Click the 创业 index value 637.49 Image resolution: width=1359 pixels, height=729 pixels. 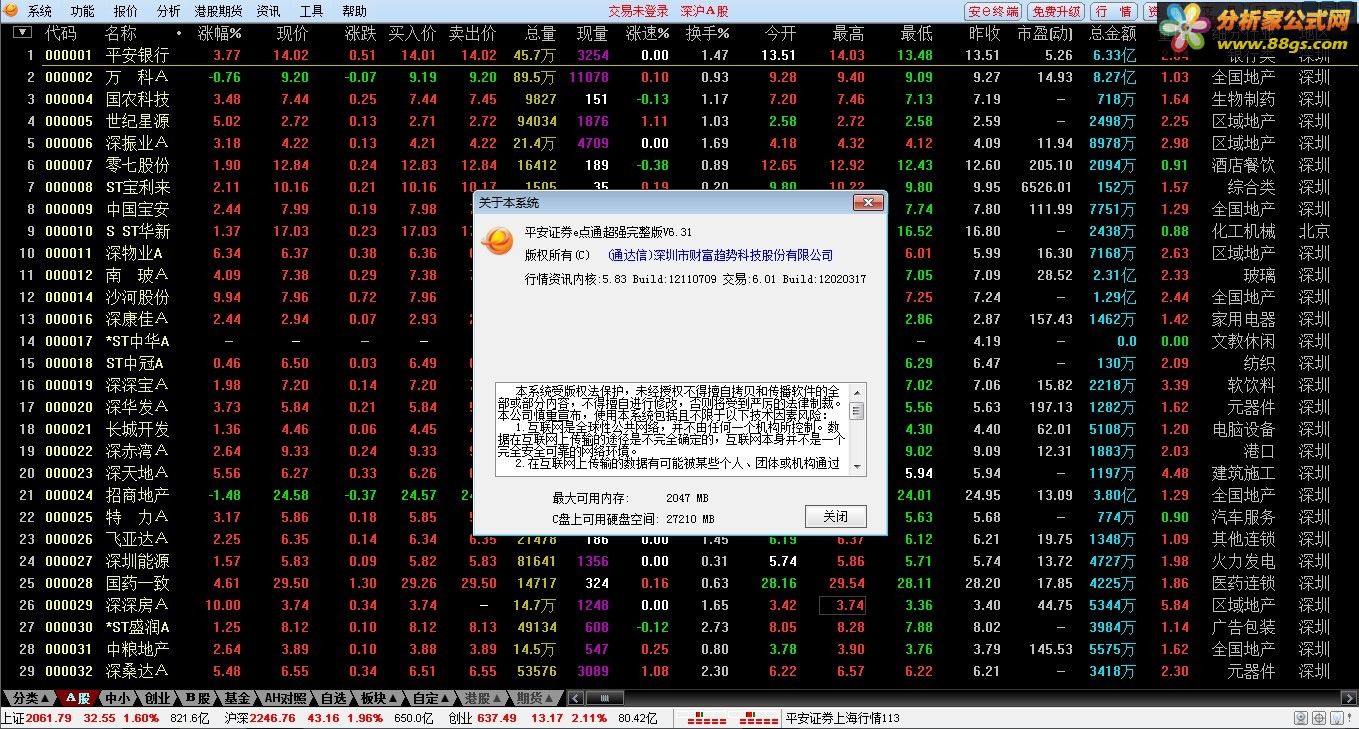[x=496, y=718]
